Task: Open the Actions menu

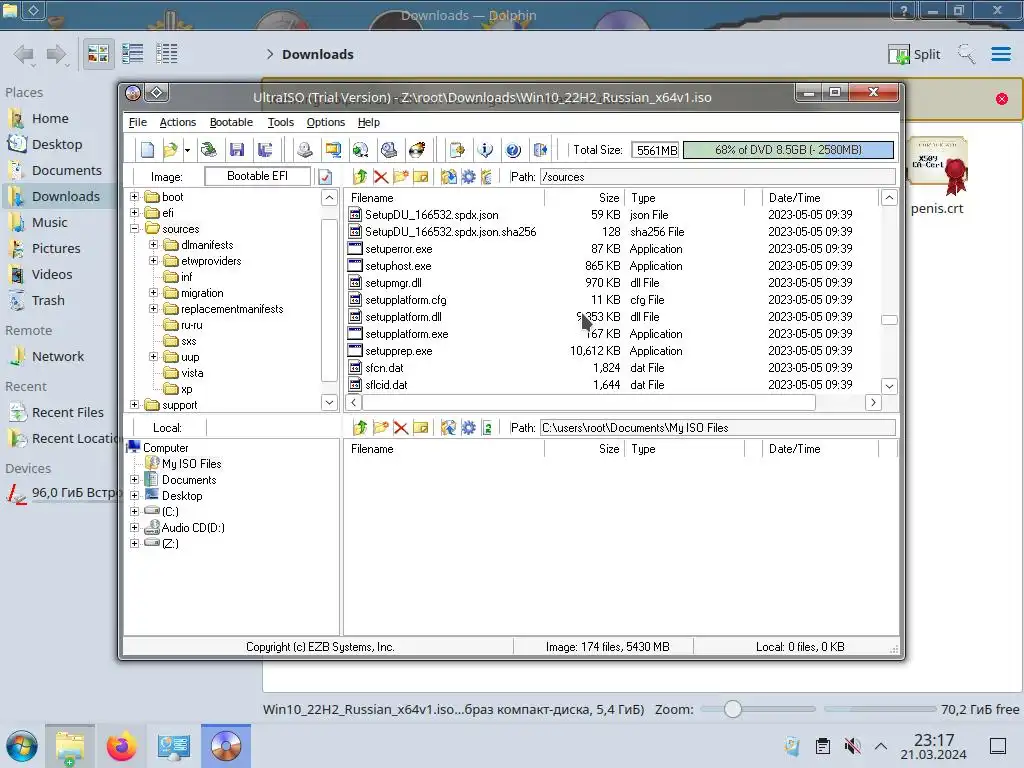Action: point(178,122)
